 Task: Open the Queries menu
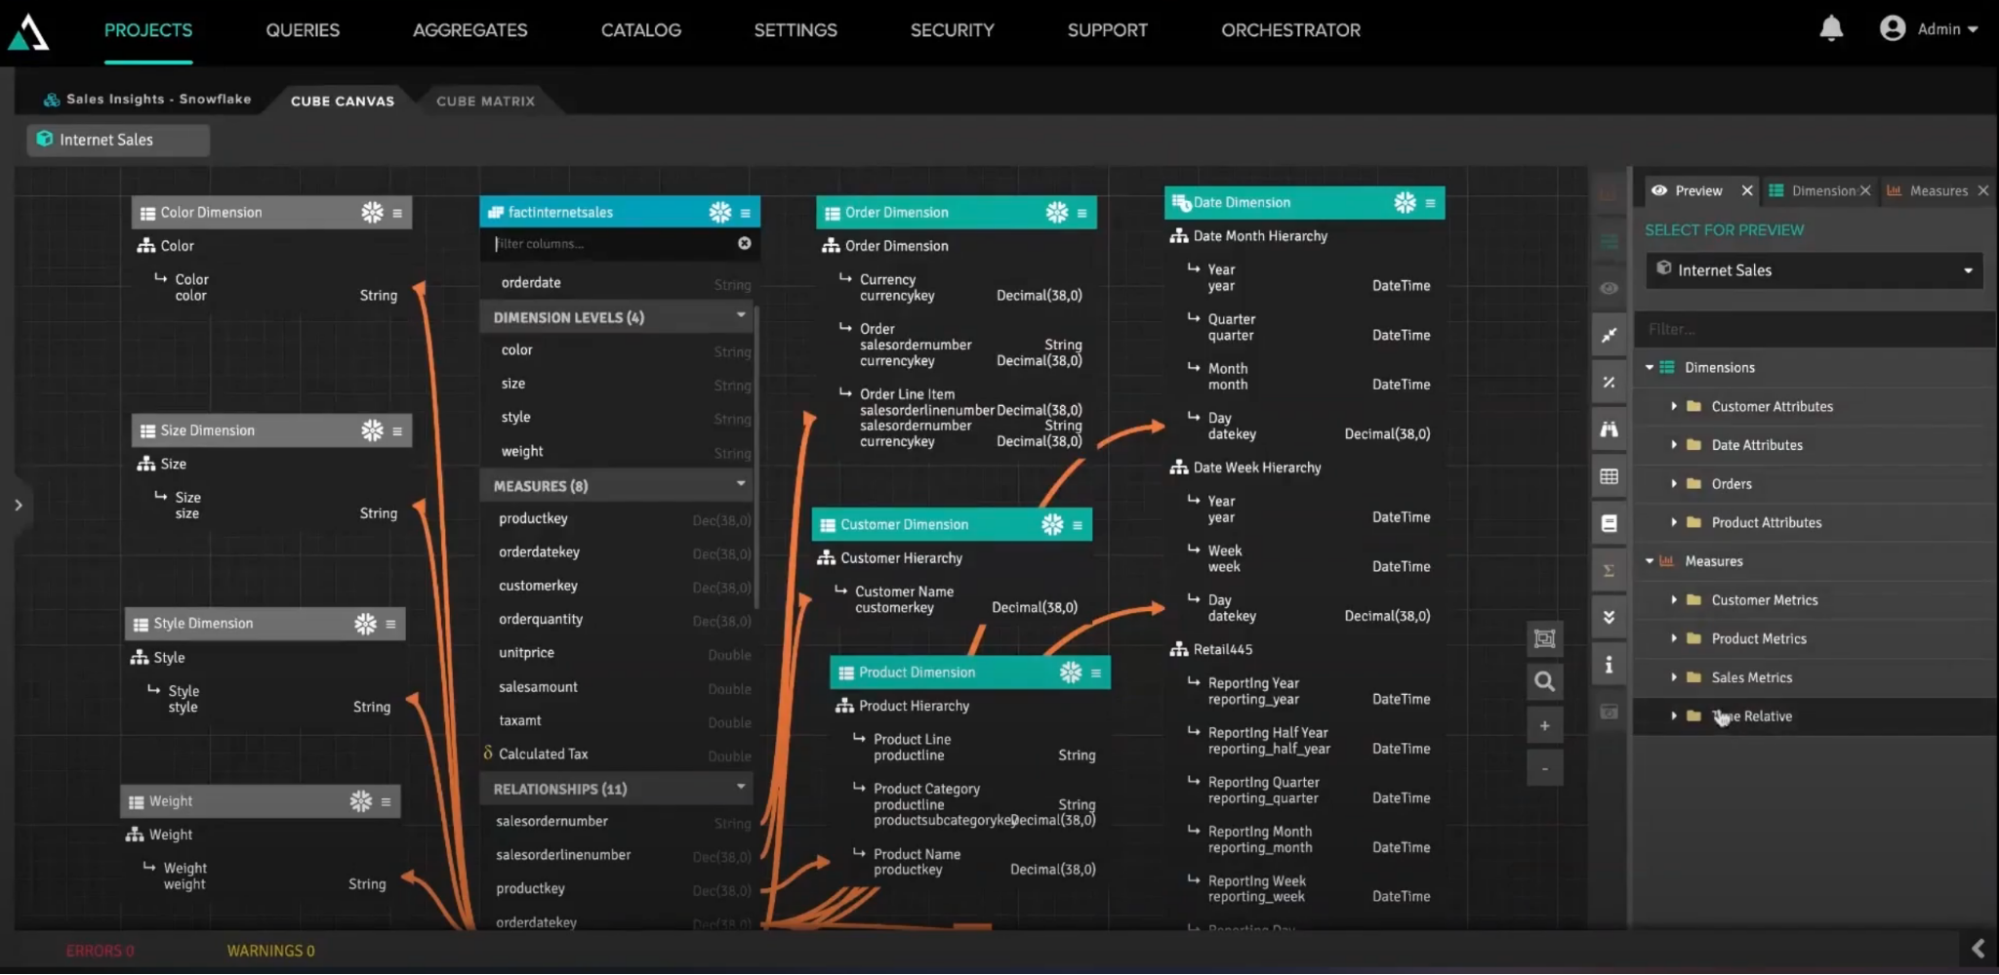(302, 30)
